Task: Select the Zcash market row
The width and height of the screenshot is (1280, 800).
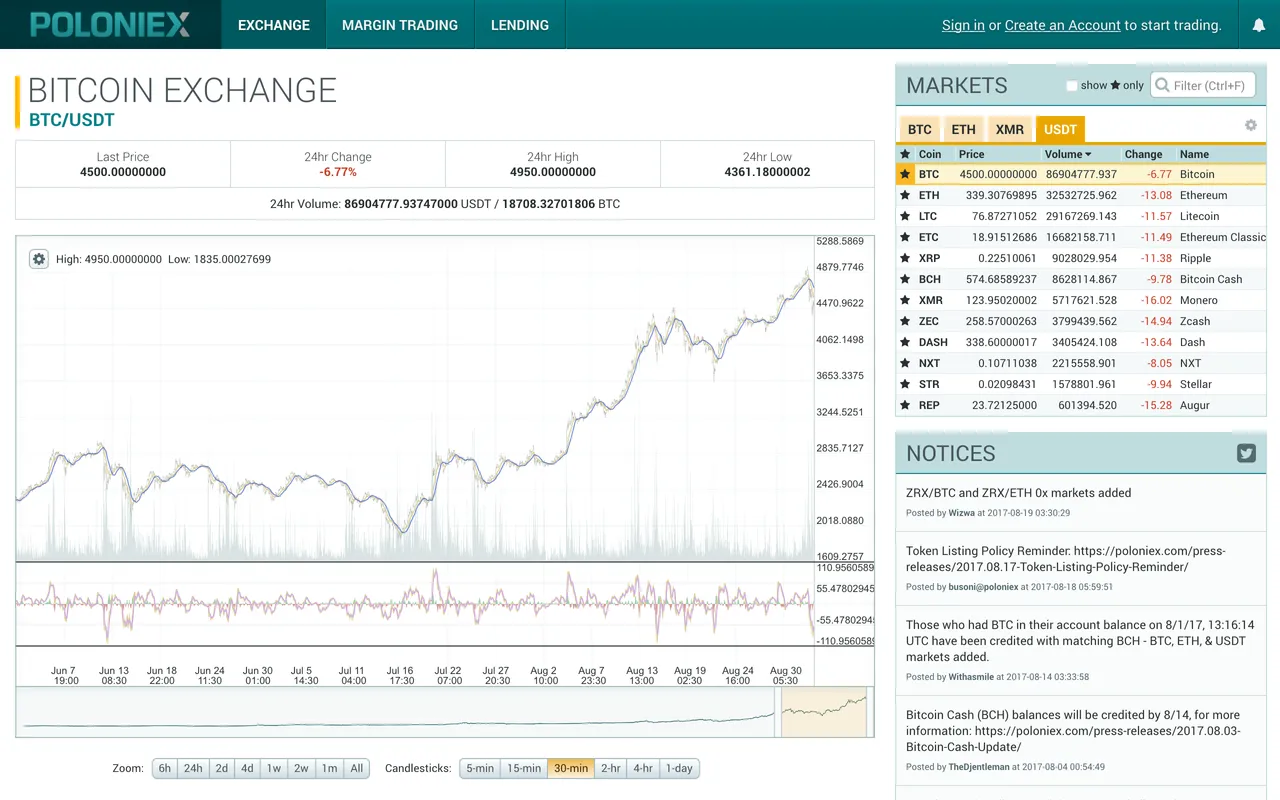Action: click(x=1081, y=321)
